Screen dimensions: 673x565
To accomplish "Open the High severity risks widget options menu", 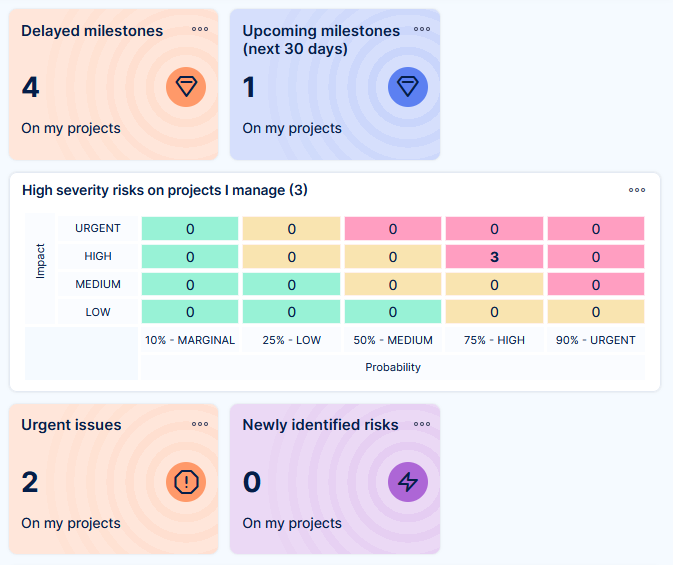I will (x=637, y=190).
